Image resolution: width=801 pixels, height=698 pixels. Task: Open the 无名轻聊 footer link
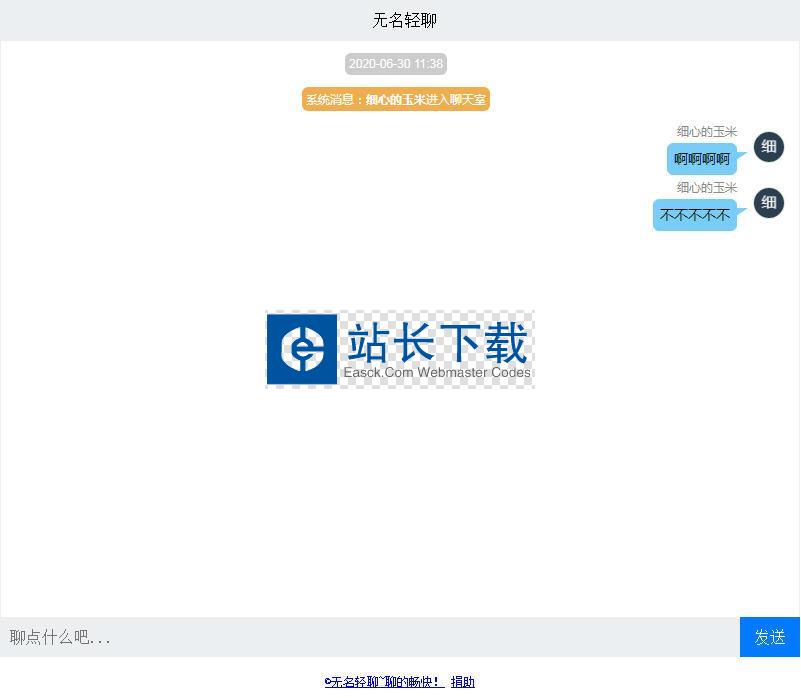[385, 682]
